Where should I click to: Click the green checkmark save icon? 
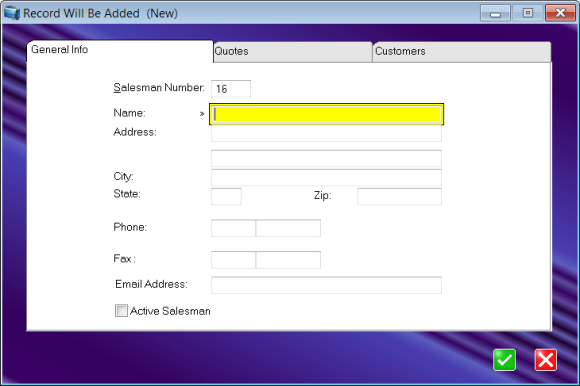pyautogui.click(x=504, y=360)
